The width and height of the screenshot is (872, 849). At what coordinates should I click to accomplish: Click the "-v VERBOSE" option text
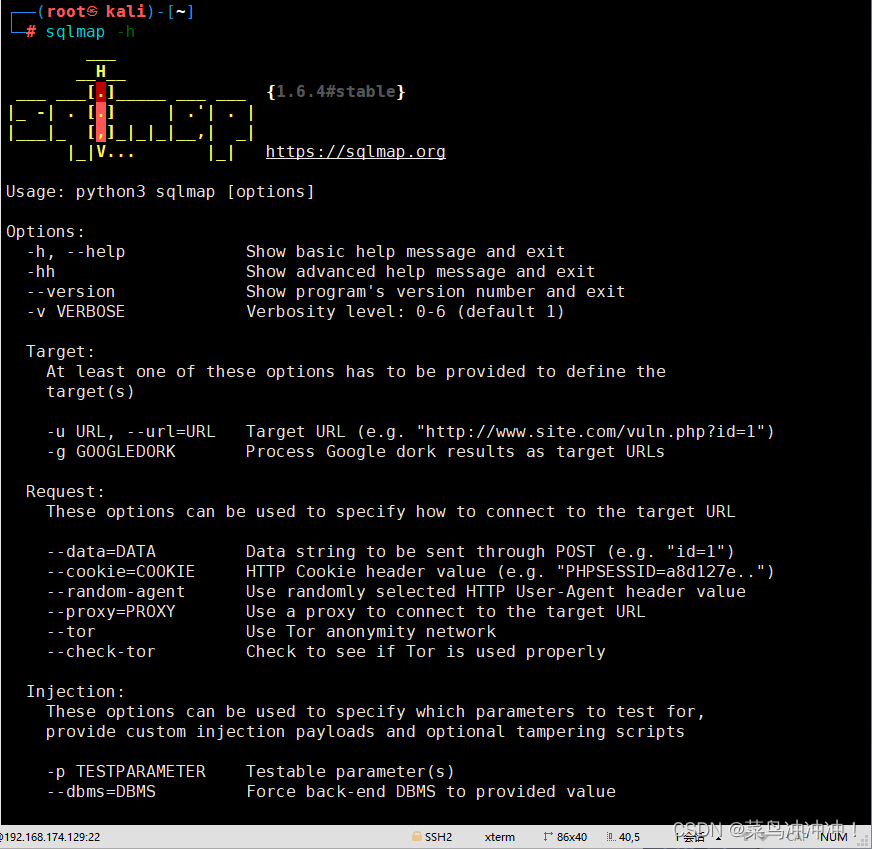tap(76, 312)
